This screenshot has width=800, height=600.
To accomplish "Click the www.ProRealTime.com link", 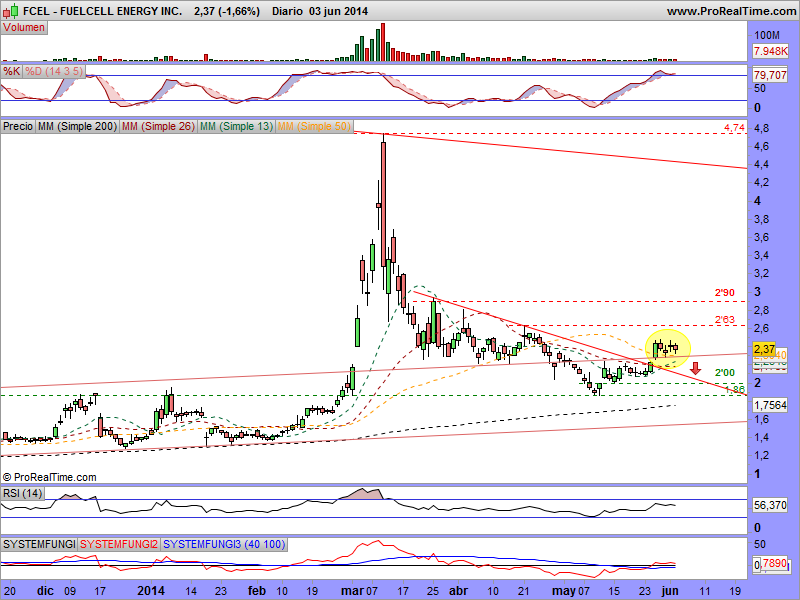I will click(731, 11).
